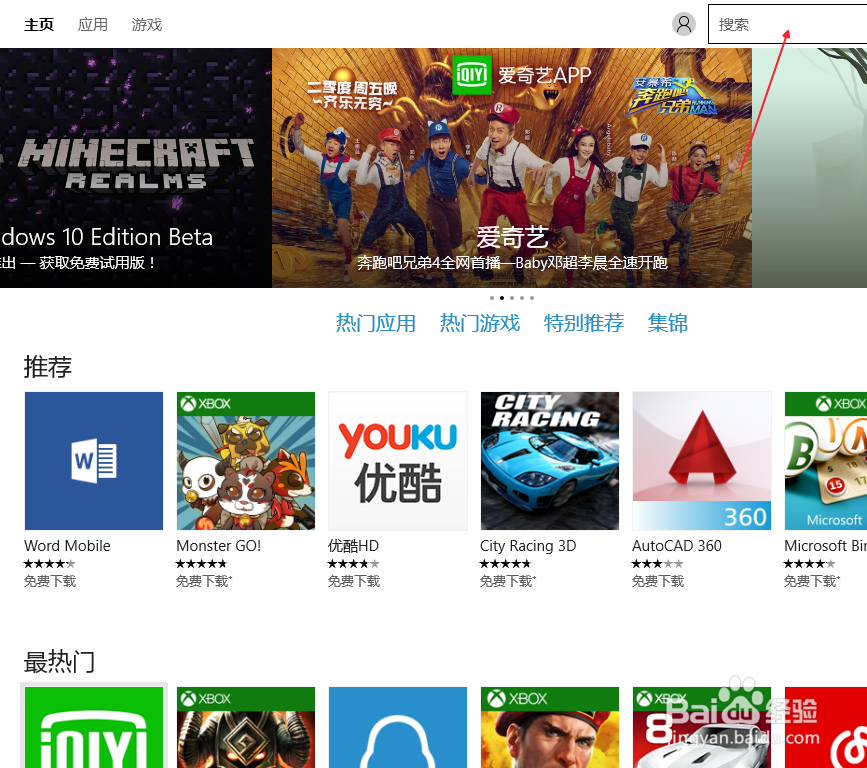The image size is (867, 768).
Task: Open the City Racing 3D icon
Action: pos(550,461)
